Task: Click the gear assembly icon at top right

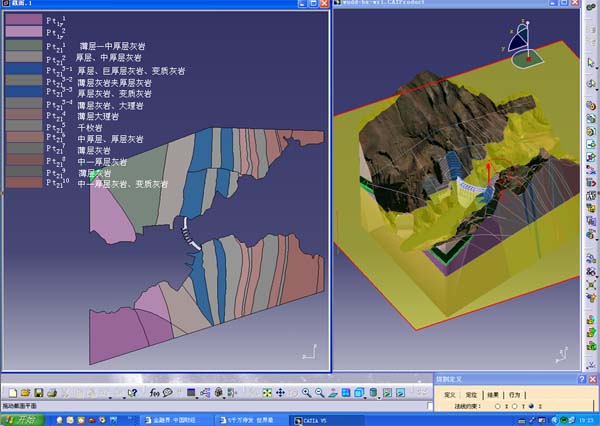Action: 591,7
